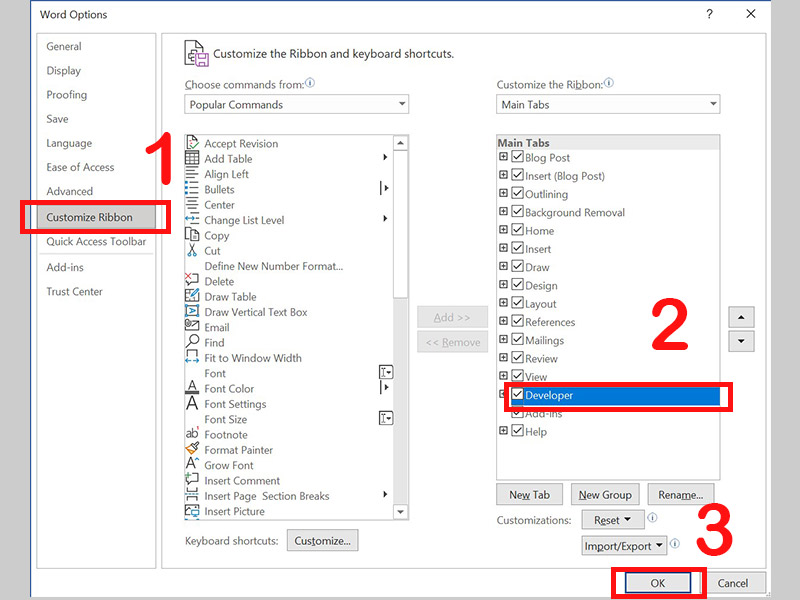Click the Insert Comment icon
800x600 pixels.
(x=192, y=479)
